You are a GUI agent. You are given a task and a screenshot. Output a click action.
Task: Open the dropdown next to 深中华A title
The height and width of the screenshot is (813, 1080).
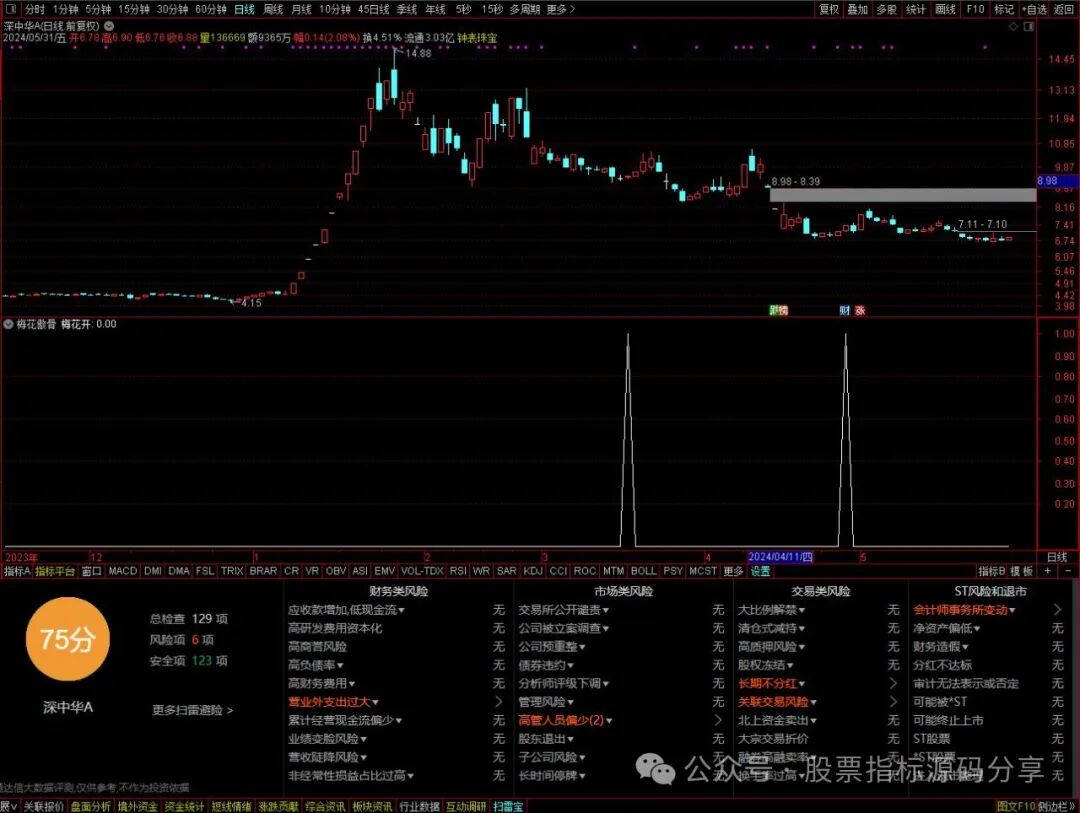pos(109,25)
